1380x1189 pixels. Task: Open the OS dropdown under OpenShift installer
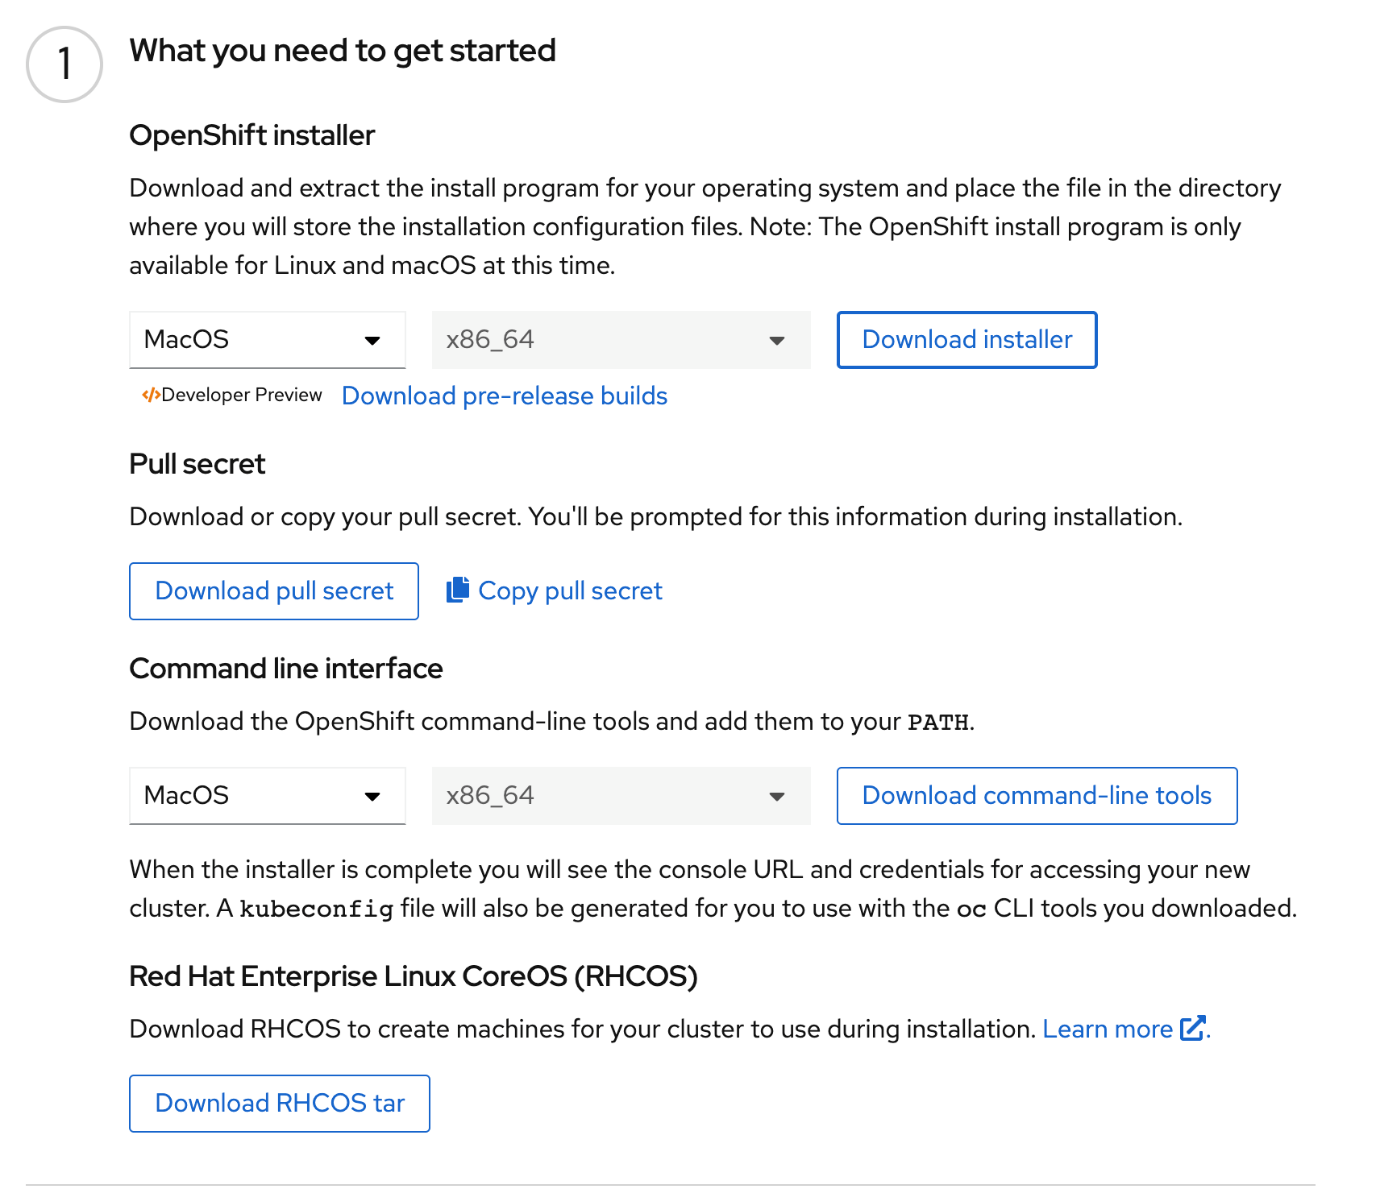pos(266,340)
